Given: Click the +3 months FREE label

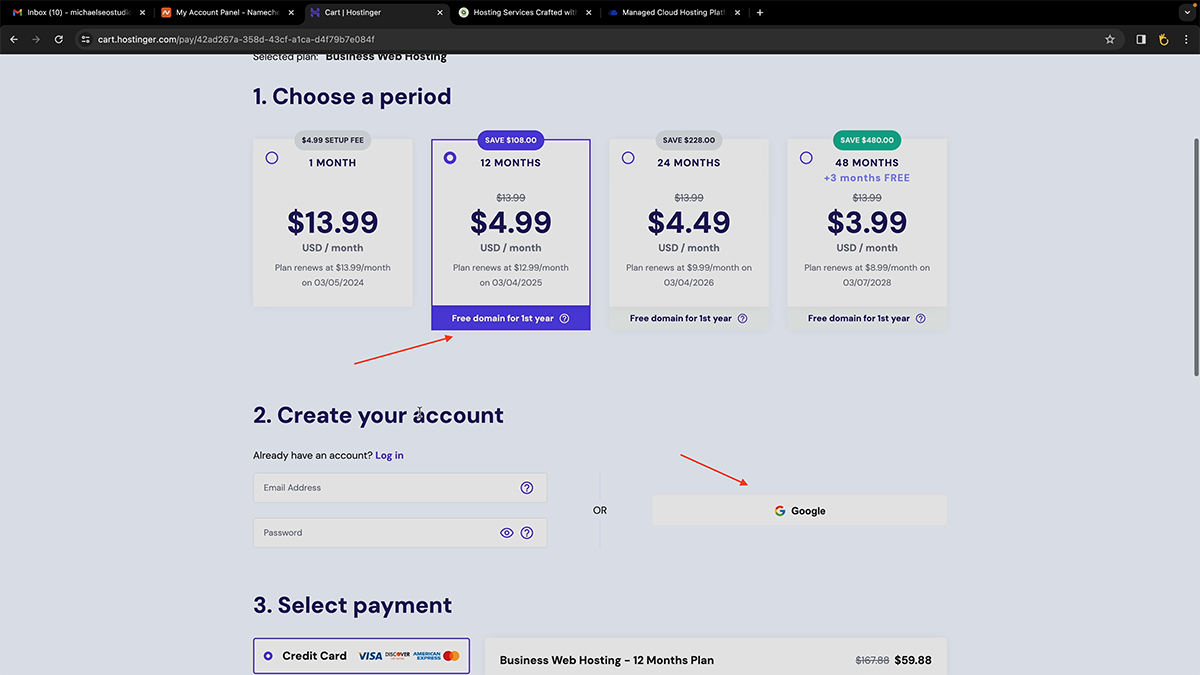Looking at the screenshot, I should tap(867, 178).
